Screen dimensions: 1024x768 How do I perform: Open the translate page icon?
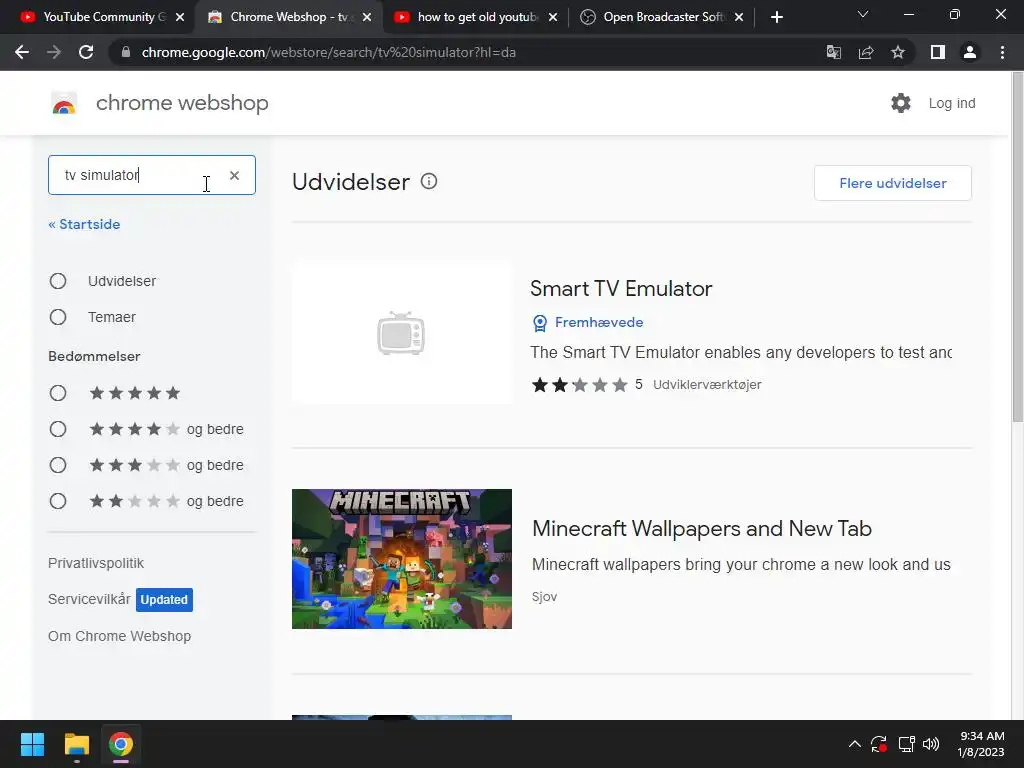click(833, 52)
